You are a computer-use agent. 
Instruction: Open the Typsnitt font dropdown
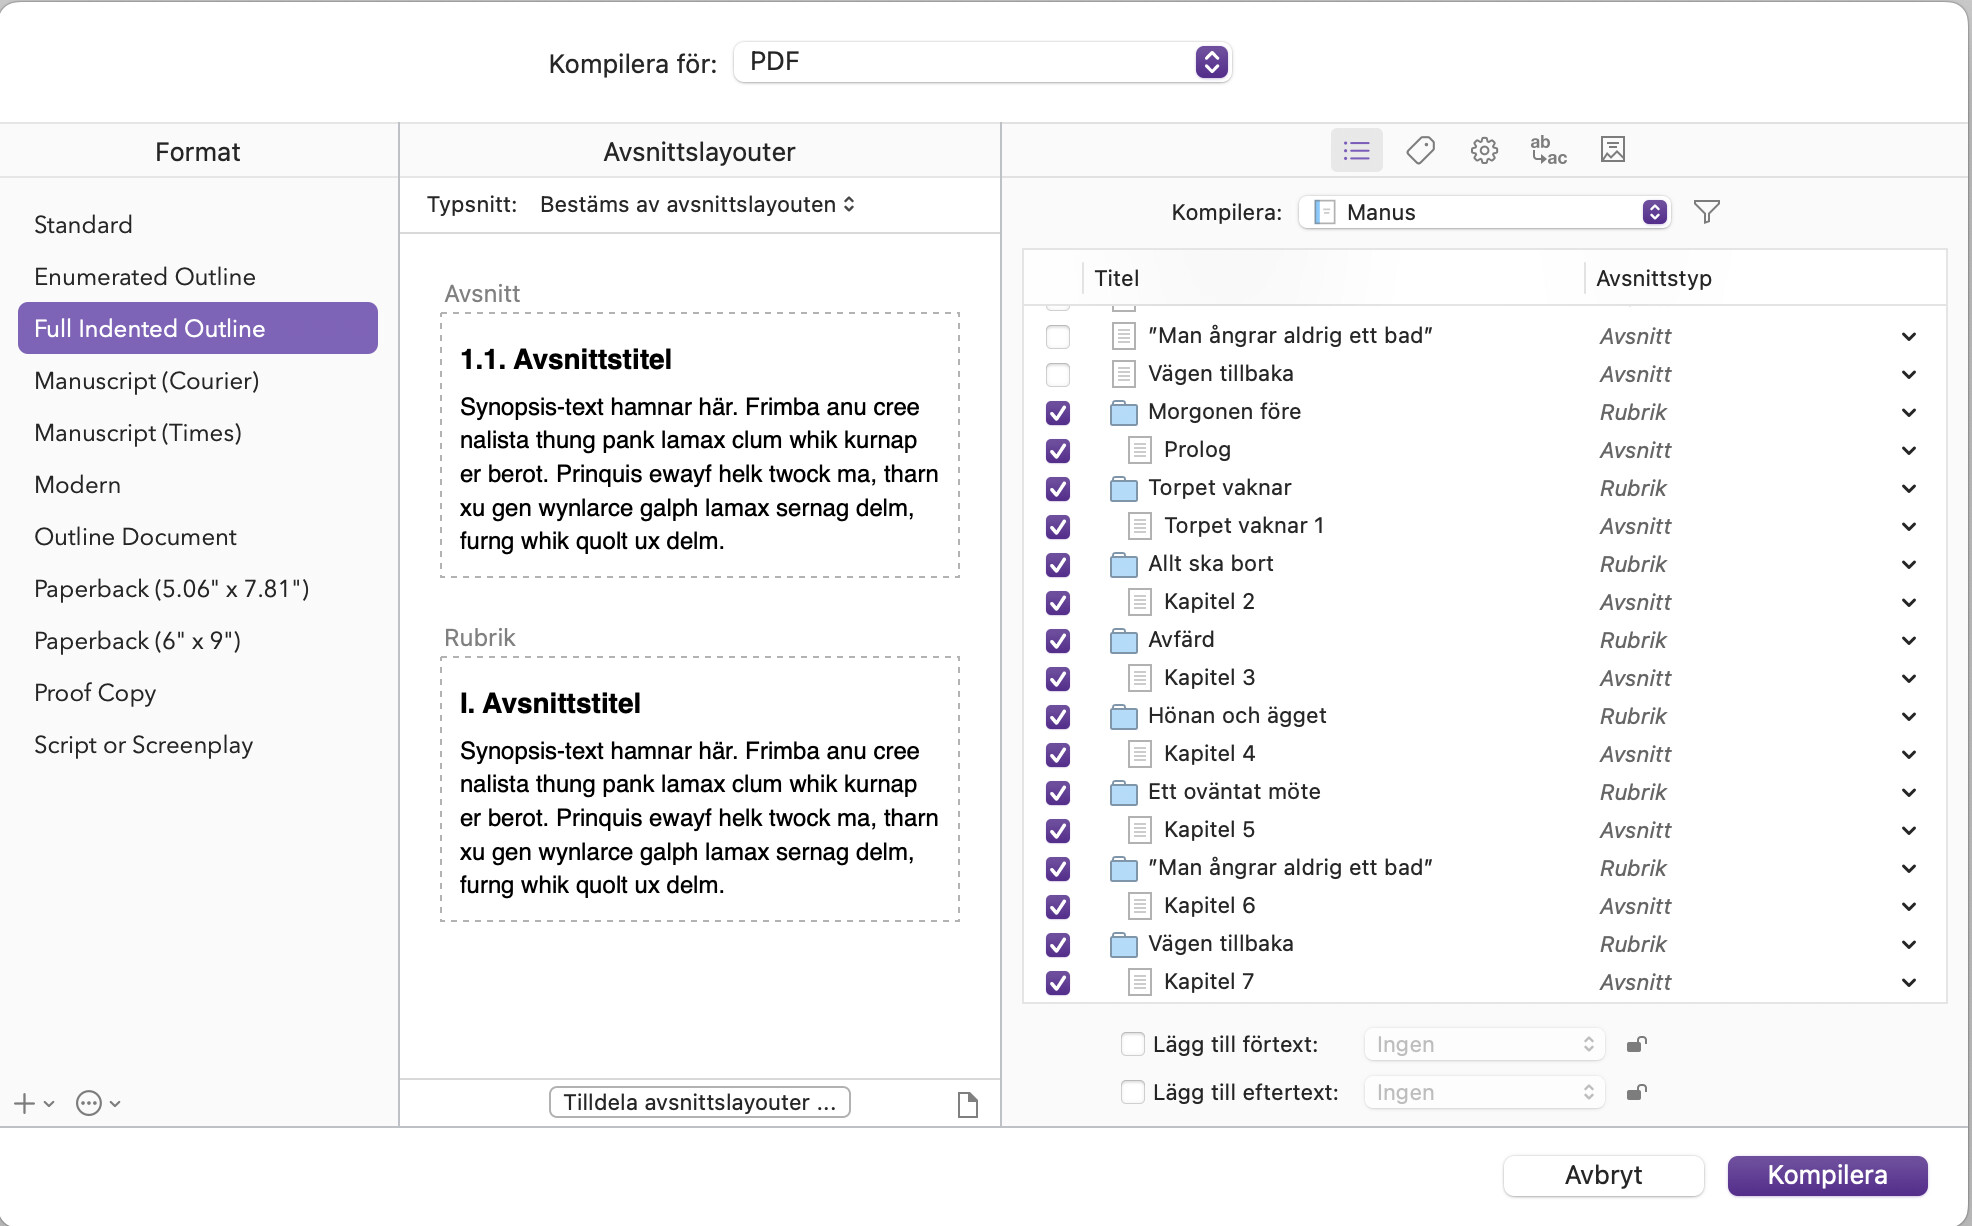pyautogui.click(x=697, y=204)
